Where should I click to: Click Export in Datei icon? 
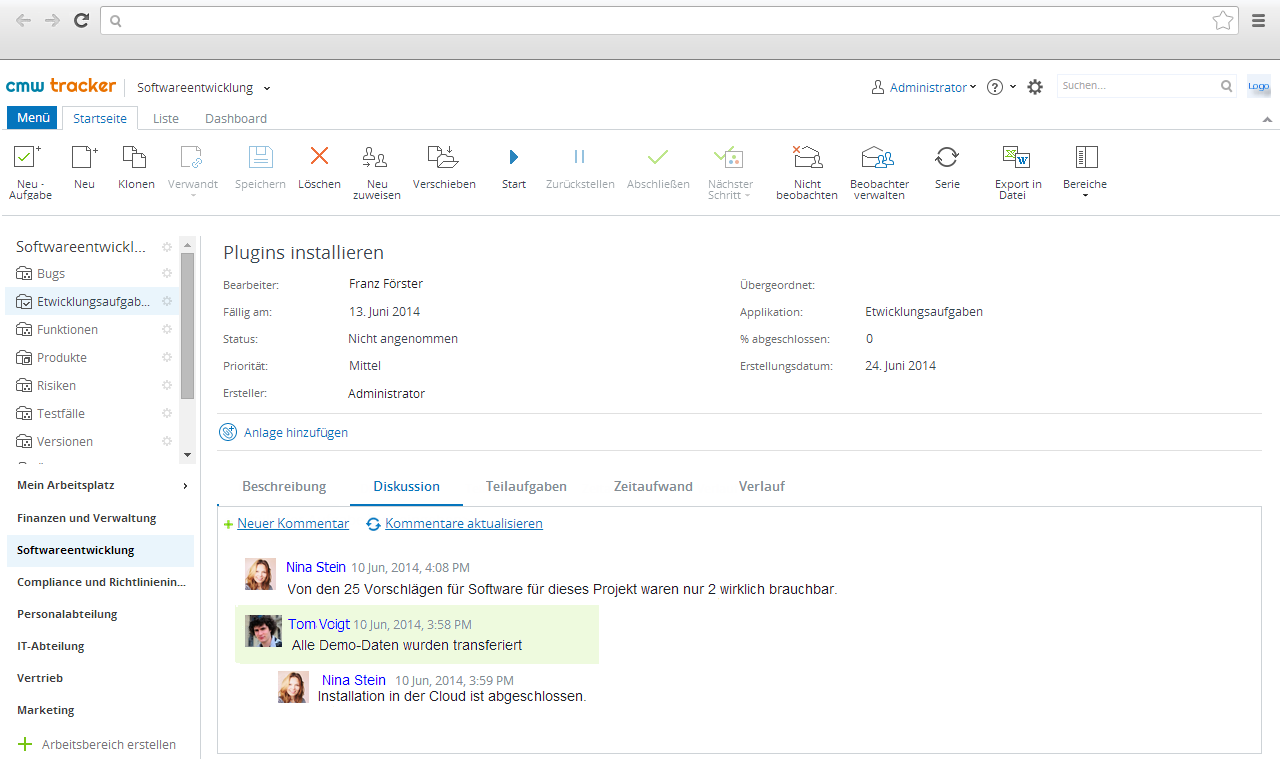pos(1017,157)
